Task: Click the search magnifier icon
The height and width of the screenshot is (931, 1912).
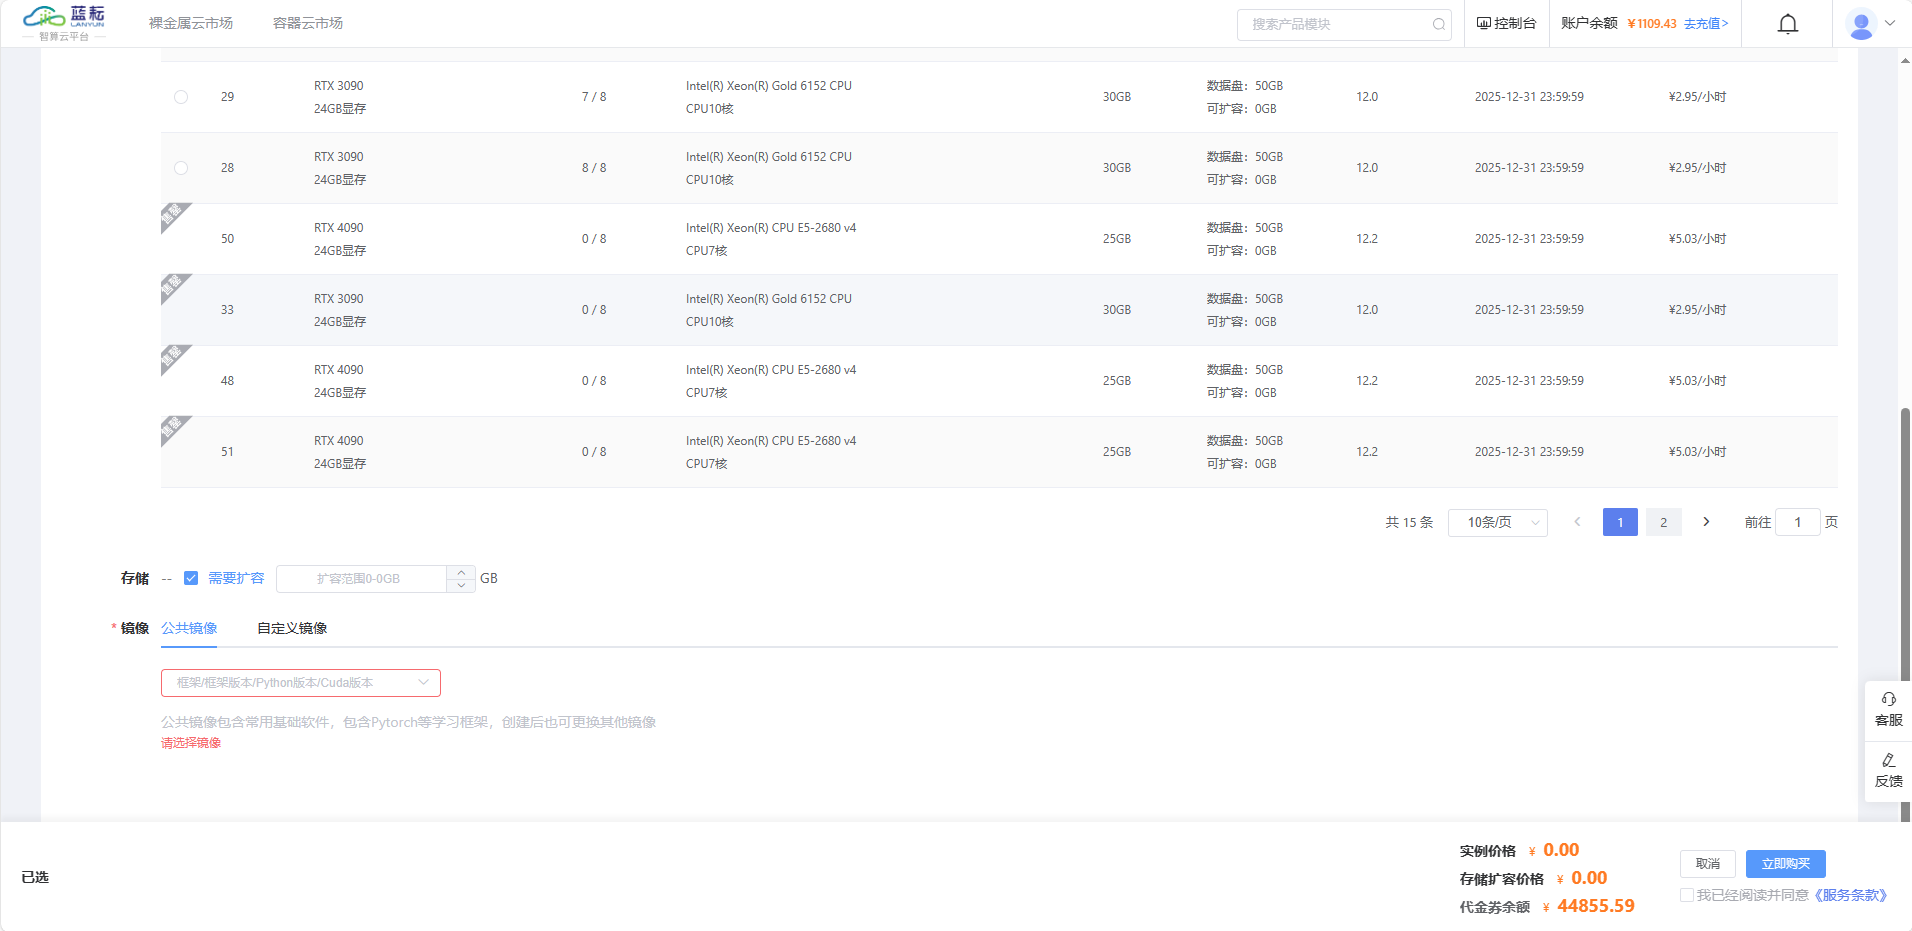Action: 1439,25
